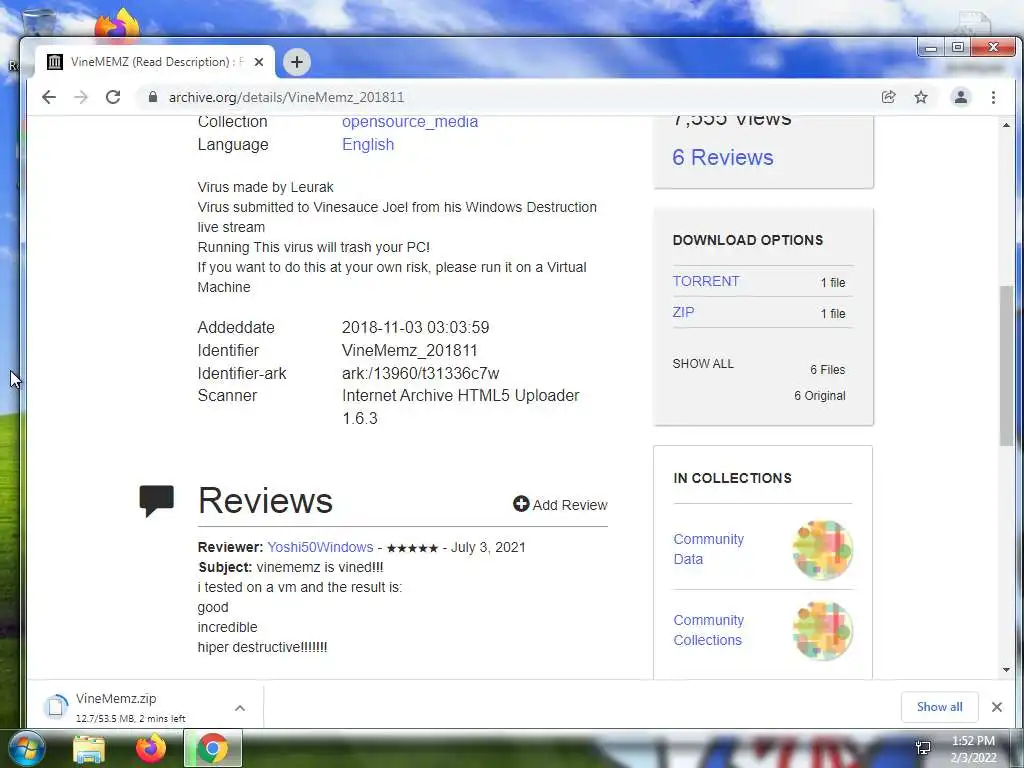The image size is (1024, 768).
Task: Click Chrome taskbar icon
Action: tap(213, 748)
